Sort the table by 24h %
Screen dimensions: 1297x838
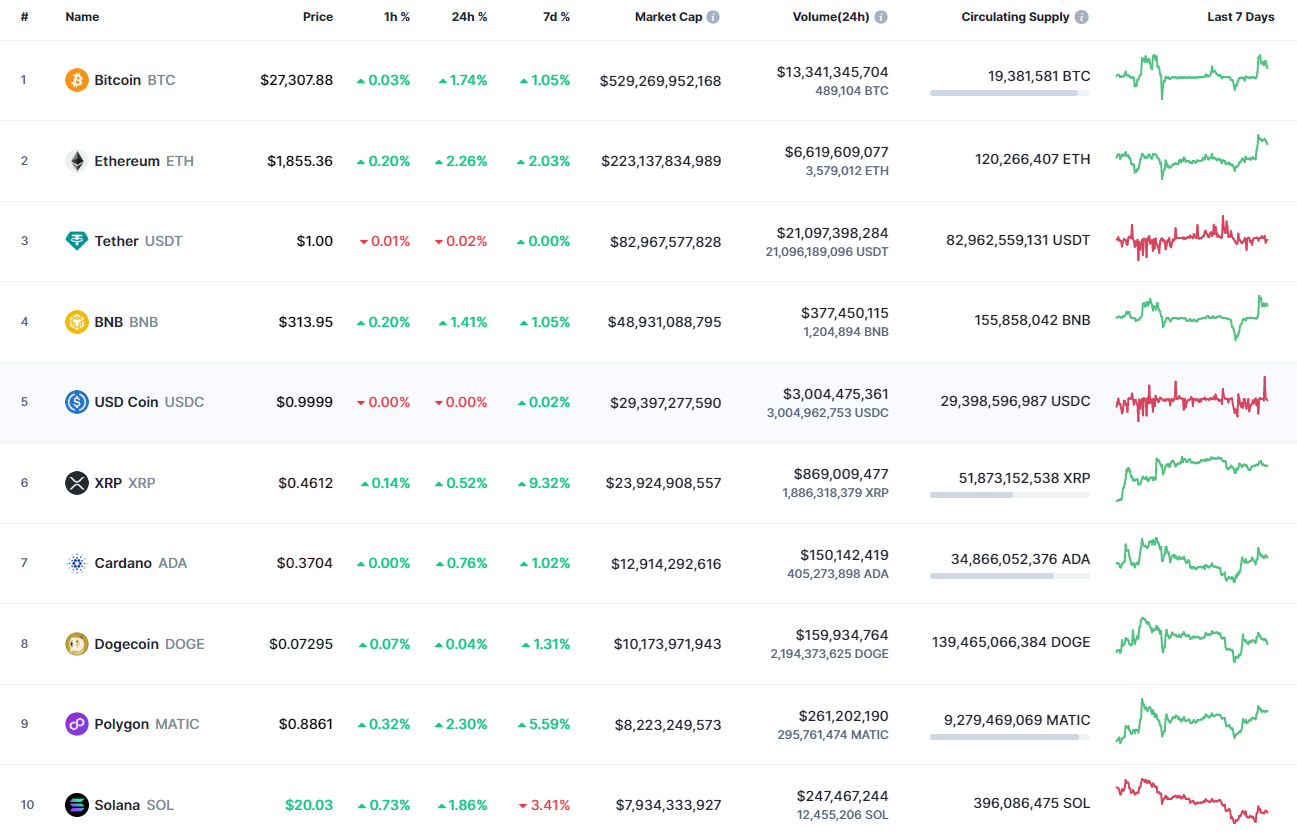pos(469,16)
